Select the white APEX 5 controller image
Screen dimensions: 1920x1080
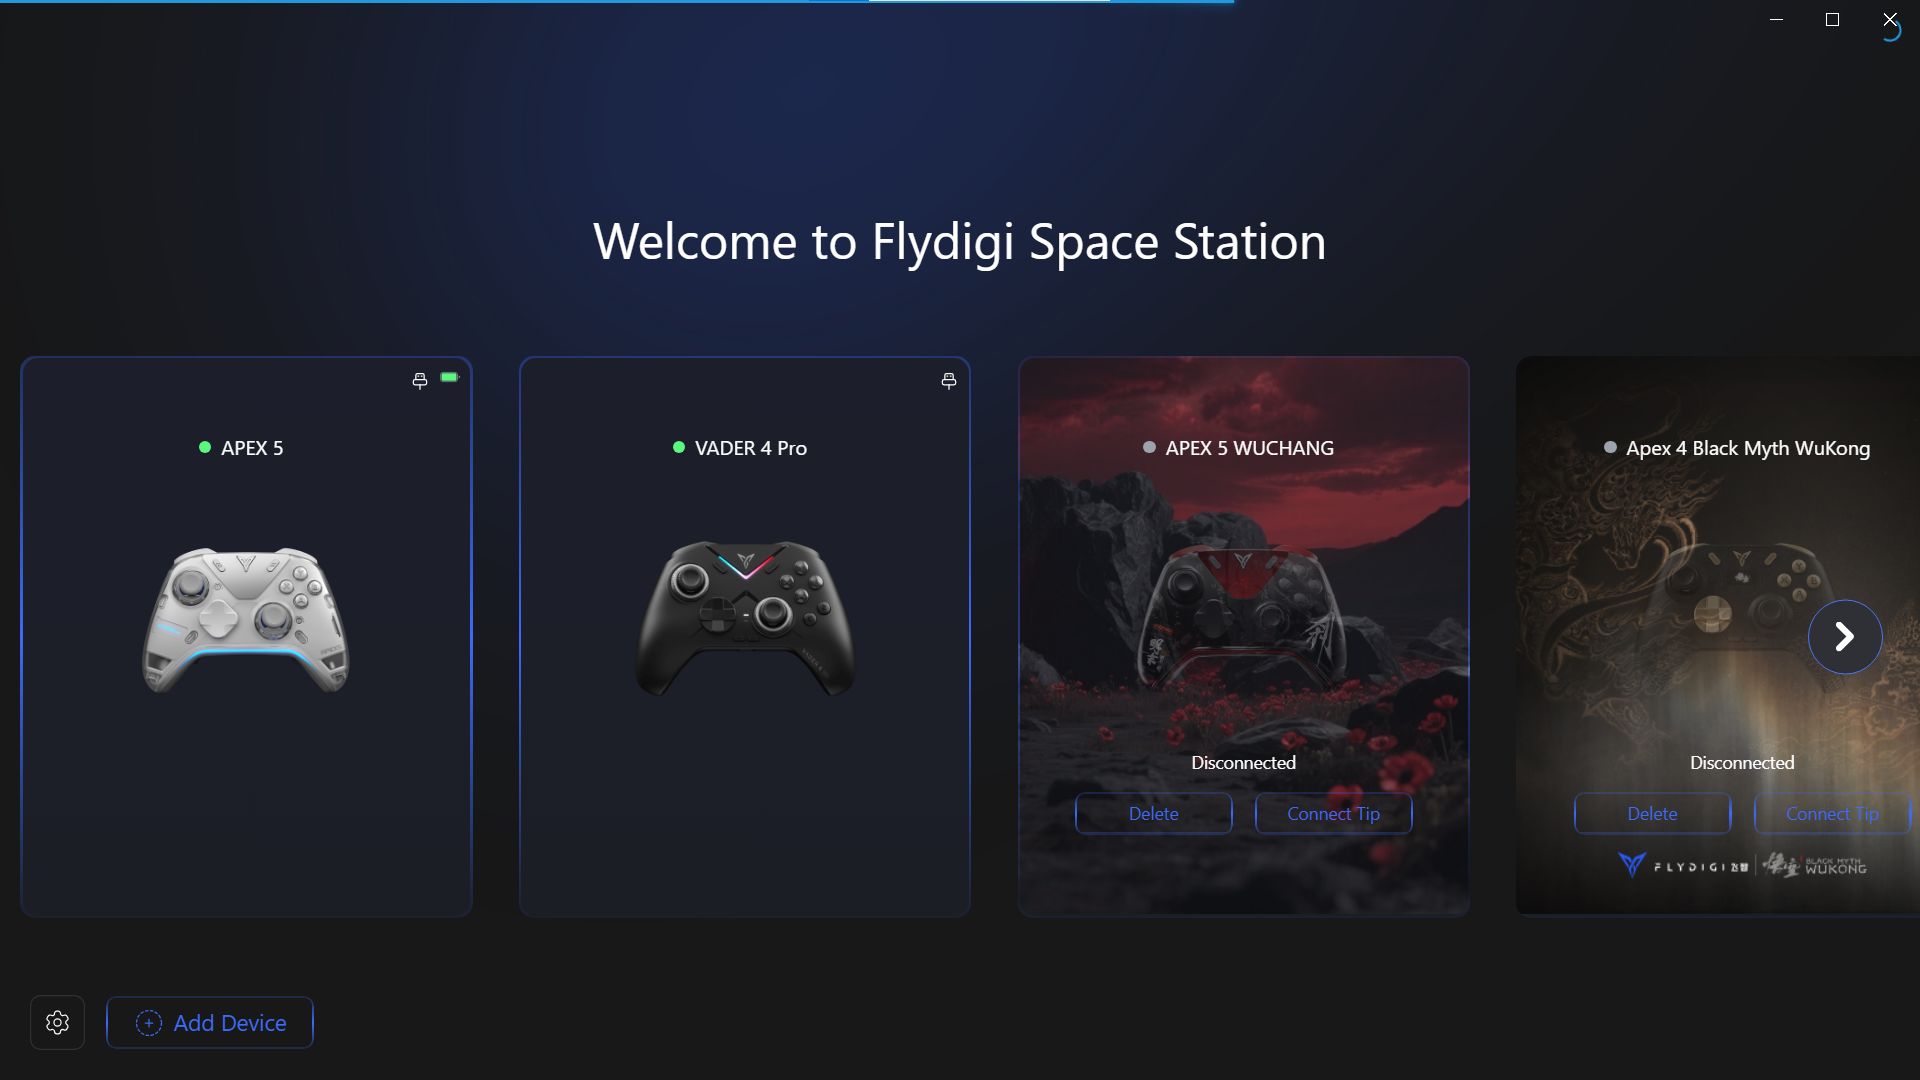point(246,620)
